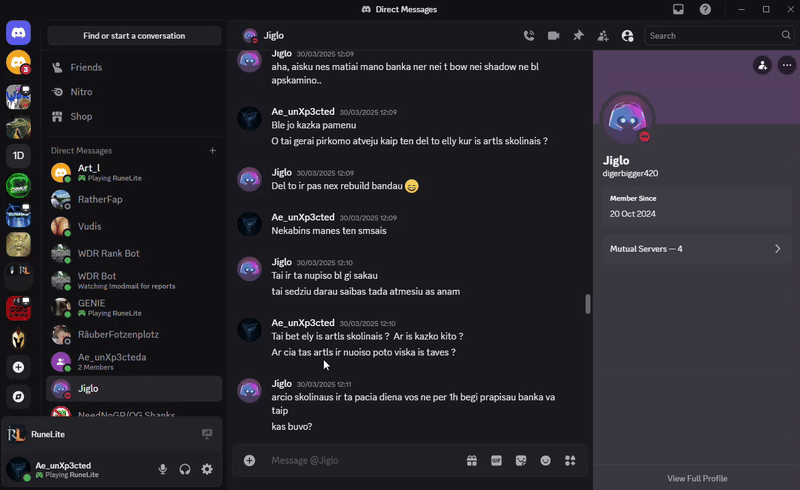The width and height of the screenshot is (800, 490).
Task: Focus the Message @Jiglo input box
Action: [x=360, y=461]
